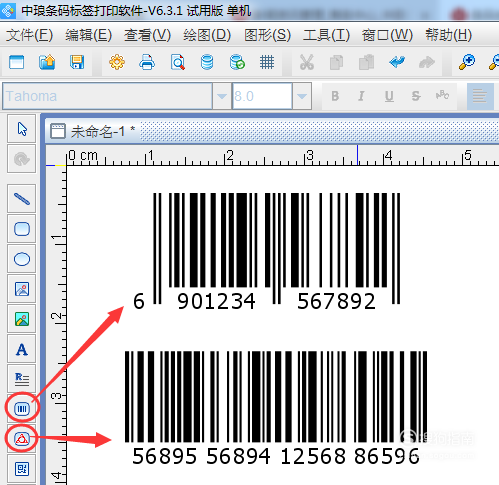Toggle underline formatting
Image resolution: width=499 pixels, height=485 pixels.
pos(389,96)
